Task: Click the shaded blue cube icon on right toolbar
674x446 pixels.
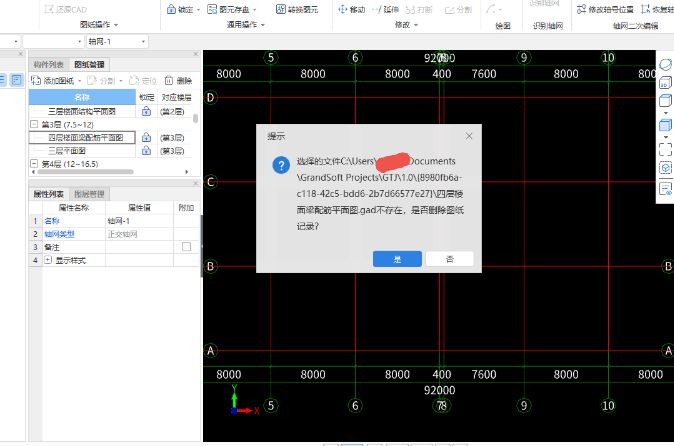Action: click(x=665, y=125)
